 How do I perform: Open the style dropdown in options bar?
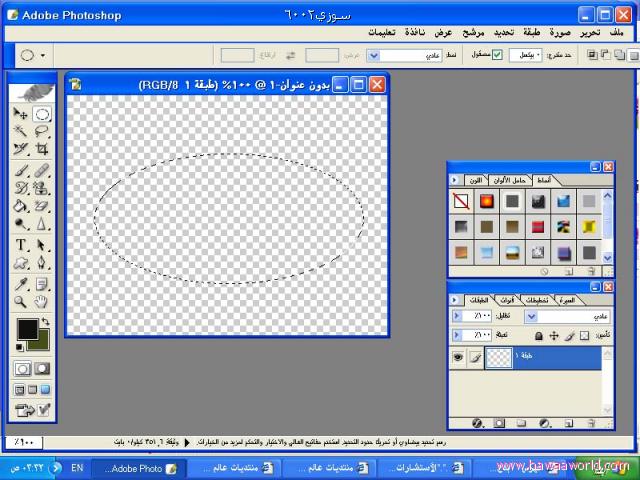click(x=373, y=56)
